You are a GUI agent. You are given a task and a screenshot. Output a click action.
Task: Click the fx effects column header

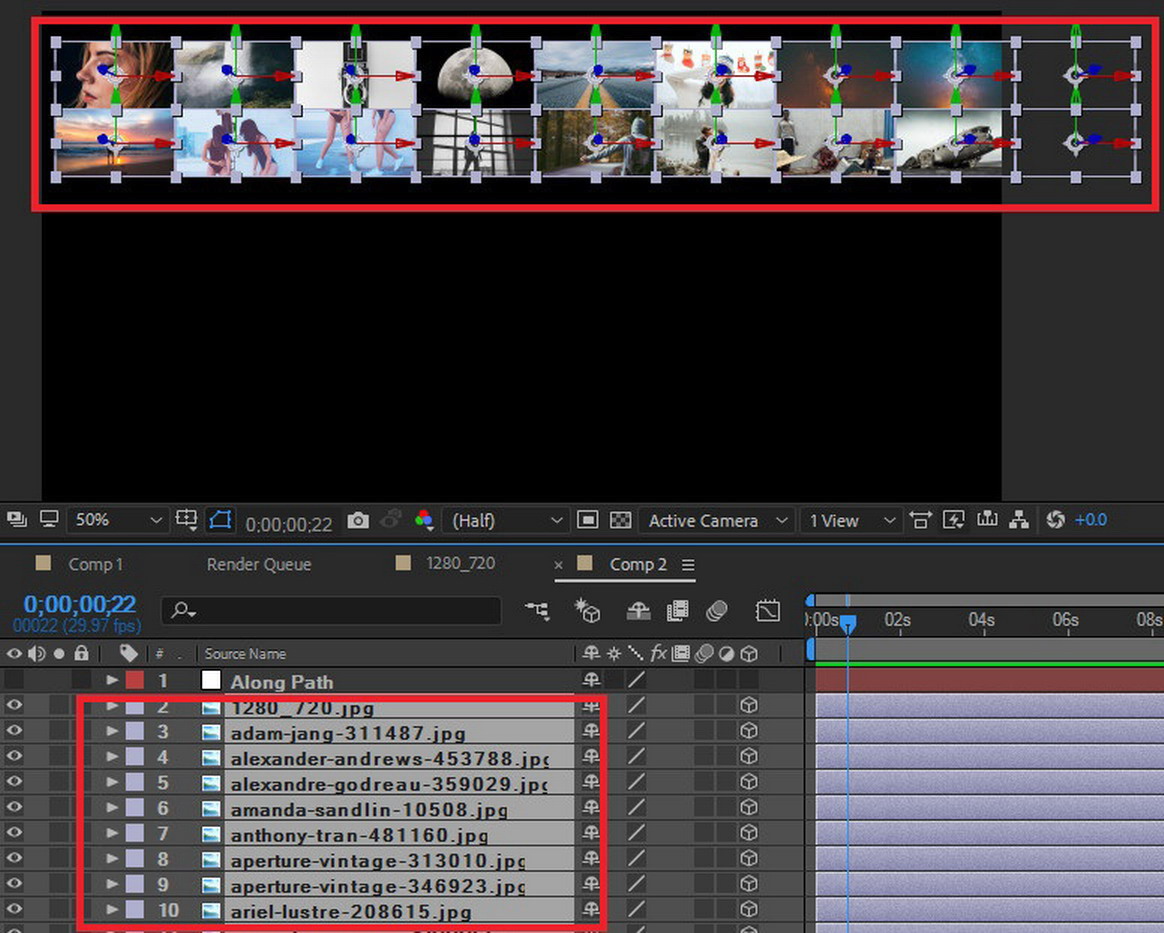click(x=658, y=653)
